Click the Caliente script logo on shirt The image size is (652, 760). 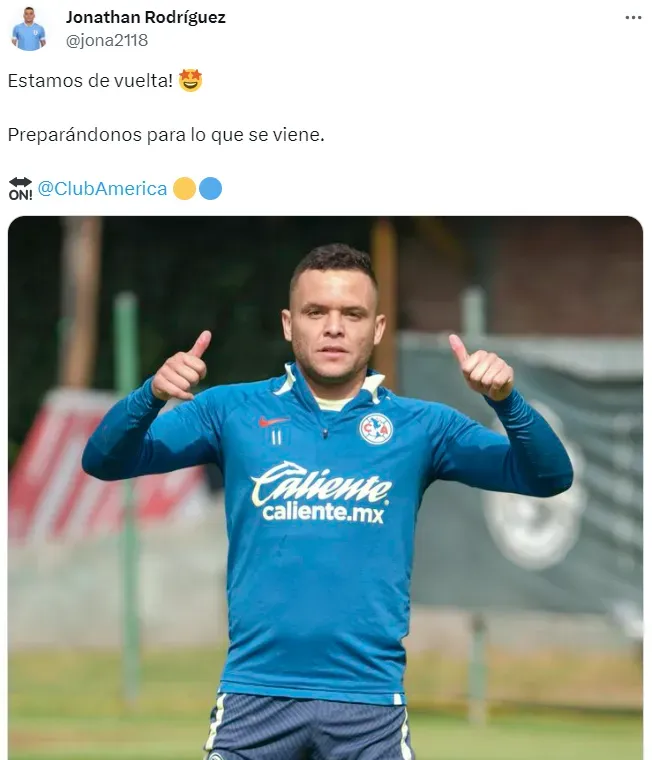click(320, 483)
